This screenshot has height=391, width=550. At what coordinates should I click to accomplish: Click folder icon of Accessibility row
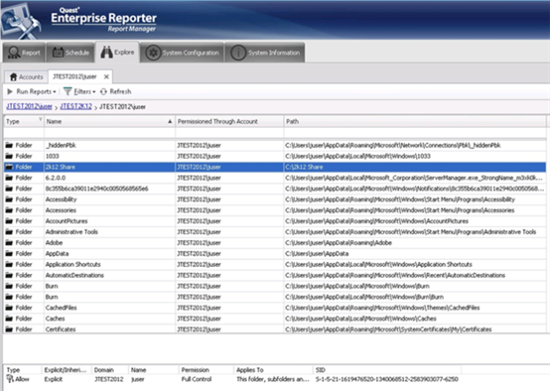click(9, 200)
